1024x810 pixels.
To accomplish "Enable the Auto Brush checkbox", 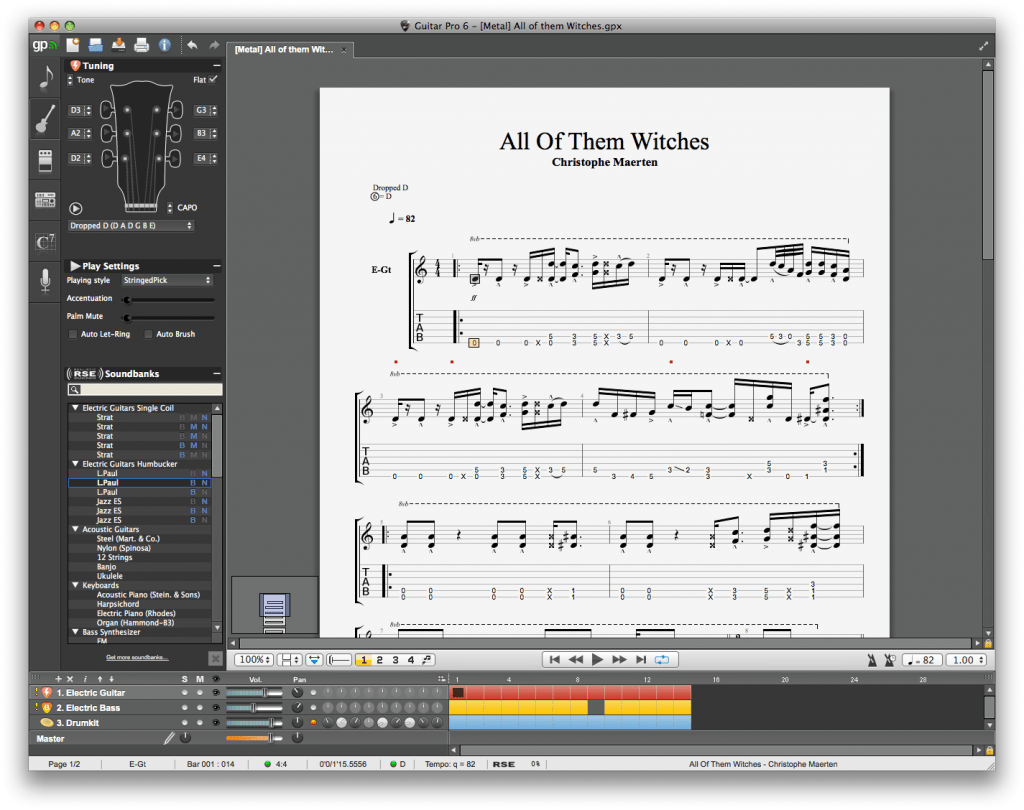I will point(148,334).
